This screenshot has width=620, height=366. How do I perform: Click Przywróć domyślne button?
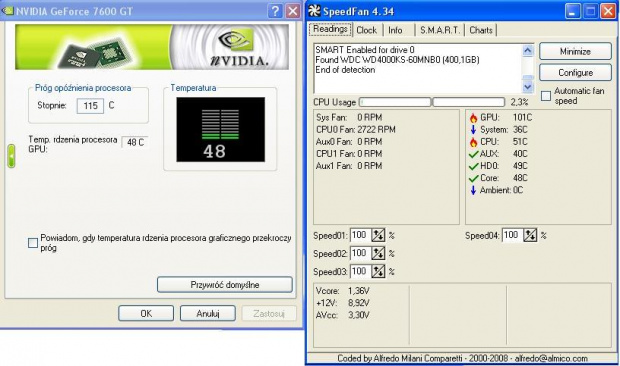click(x=225, y=285)
